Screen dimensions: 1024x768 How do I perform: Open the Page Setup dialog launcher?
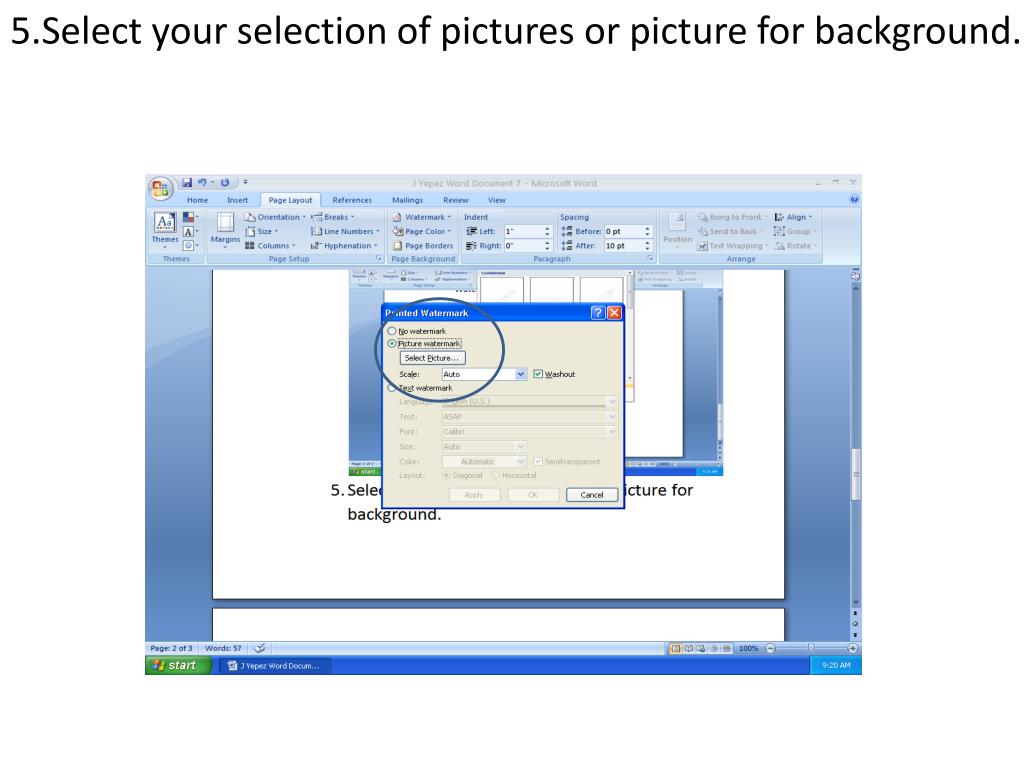pyautogui.click(x=379, y=259)
